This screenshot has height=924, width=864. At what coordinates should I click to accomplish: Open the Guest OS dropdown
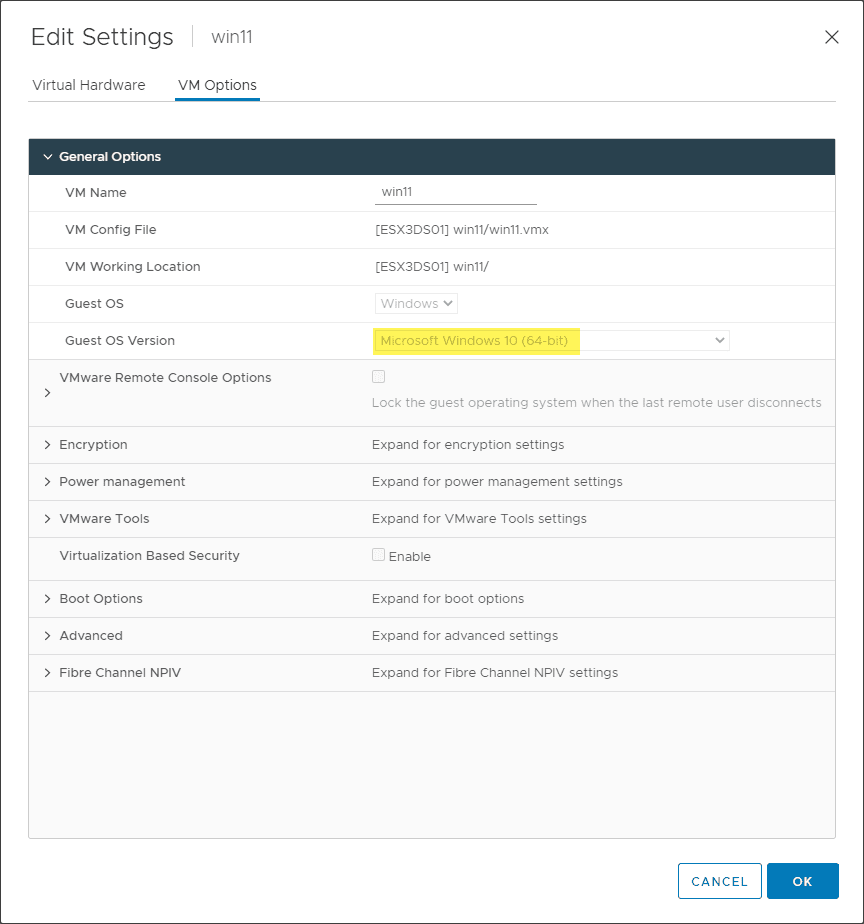(x=416, y=303)
